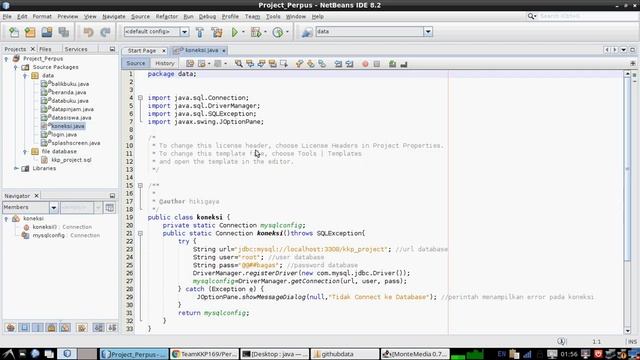Open the Navigate menu

(113, 17)
